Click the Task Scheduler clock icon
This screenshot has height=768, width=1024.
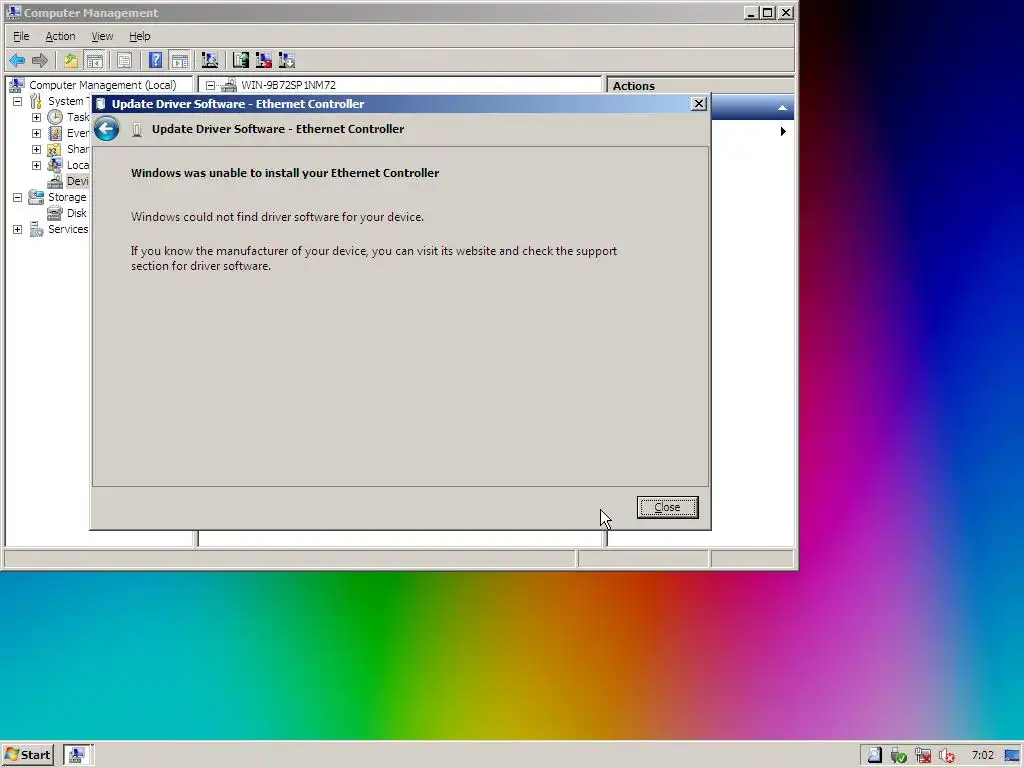tap(55, 117)
